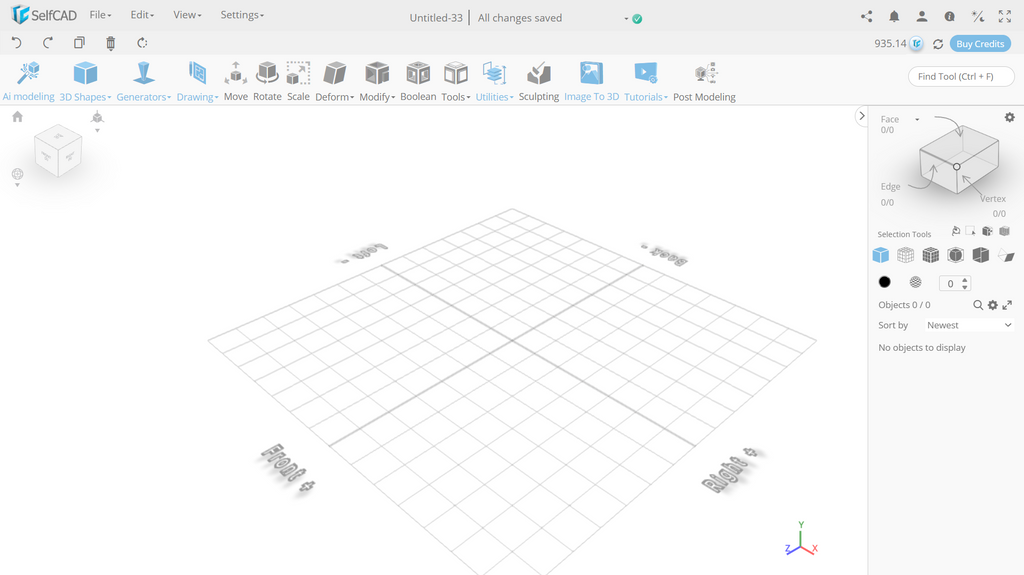Expand the Modify dropdown

tap(377, 82)
